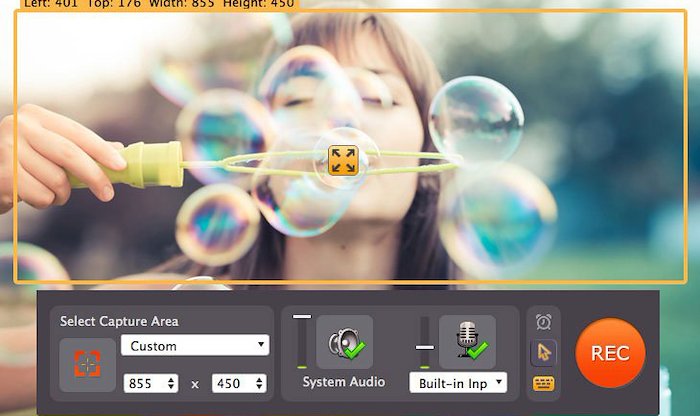Click the crosshair select capture area icon
Viewport: 700px width, 416px height.
(88, 365)
